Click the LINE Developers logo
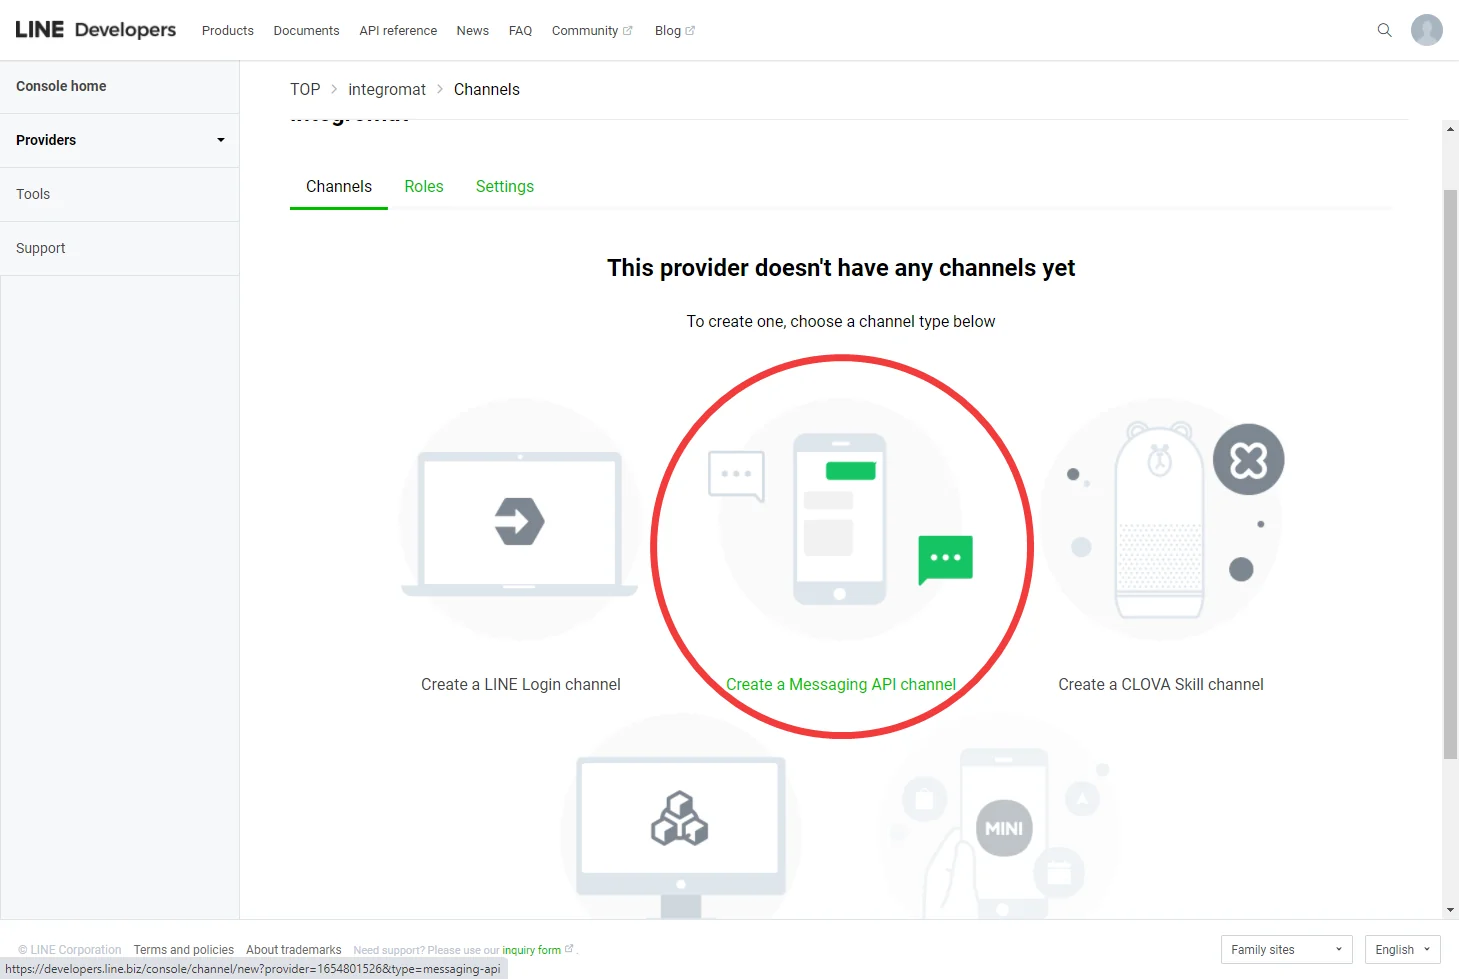Viewport: 1459px width, 979px height. (96, 30)
